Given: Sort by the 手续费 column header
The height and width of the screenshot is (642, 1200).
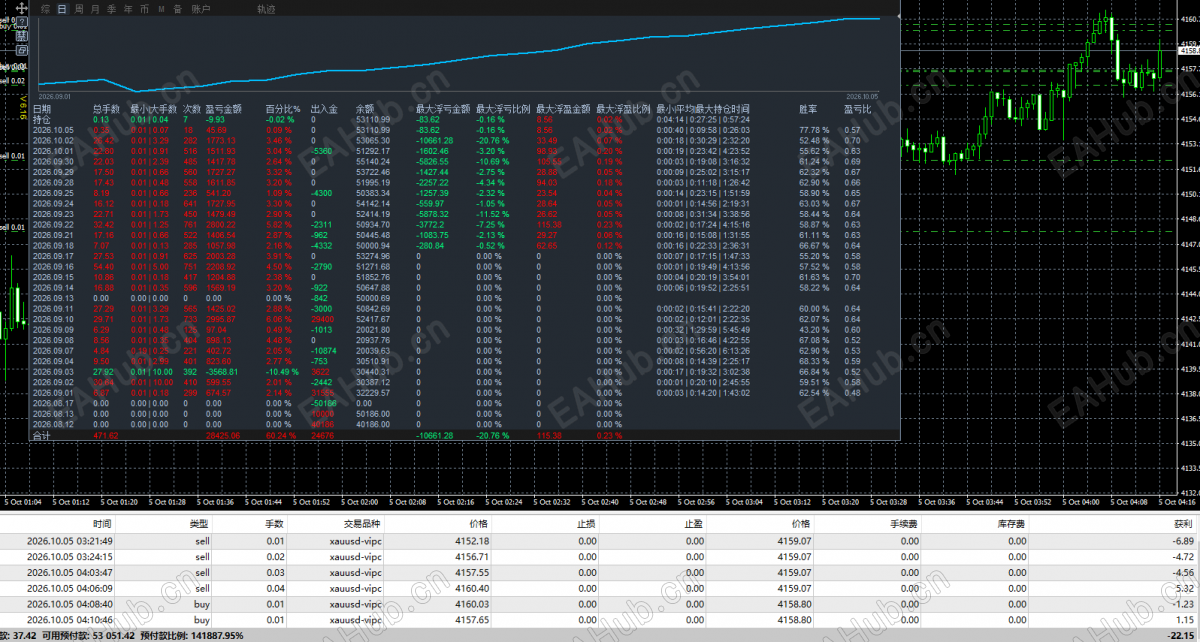Looking at the screenshot, I should (x=904, y=523).
